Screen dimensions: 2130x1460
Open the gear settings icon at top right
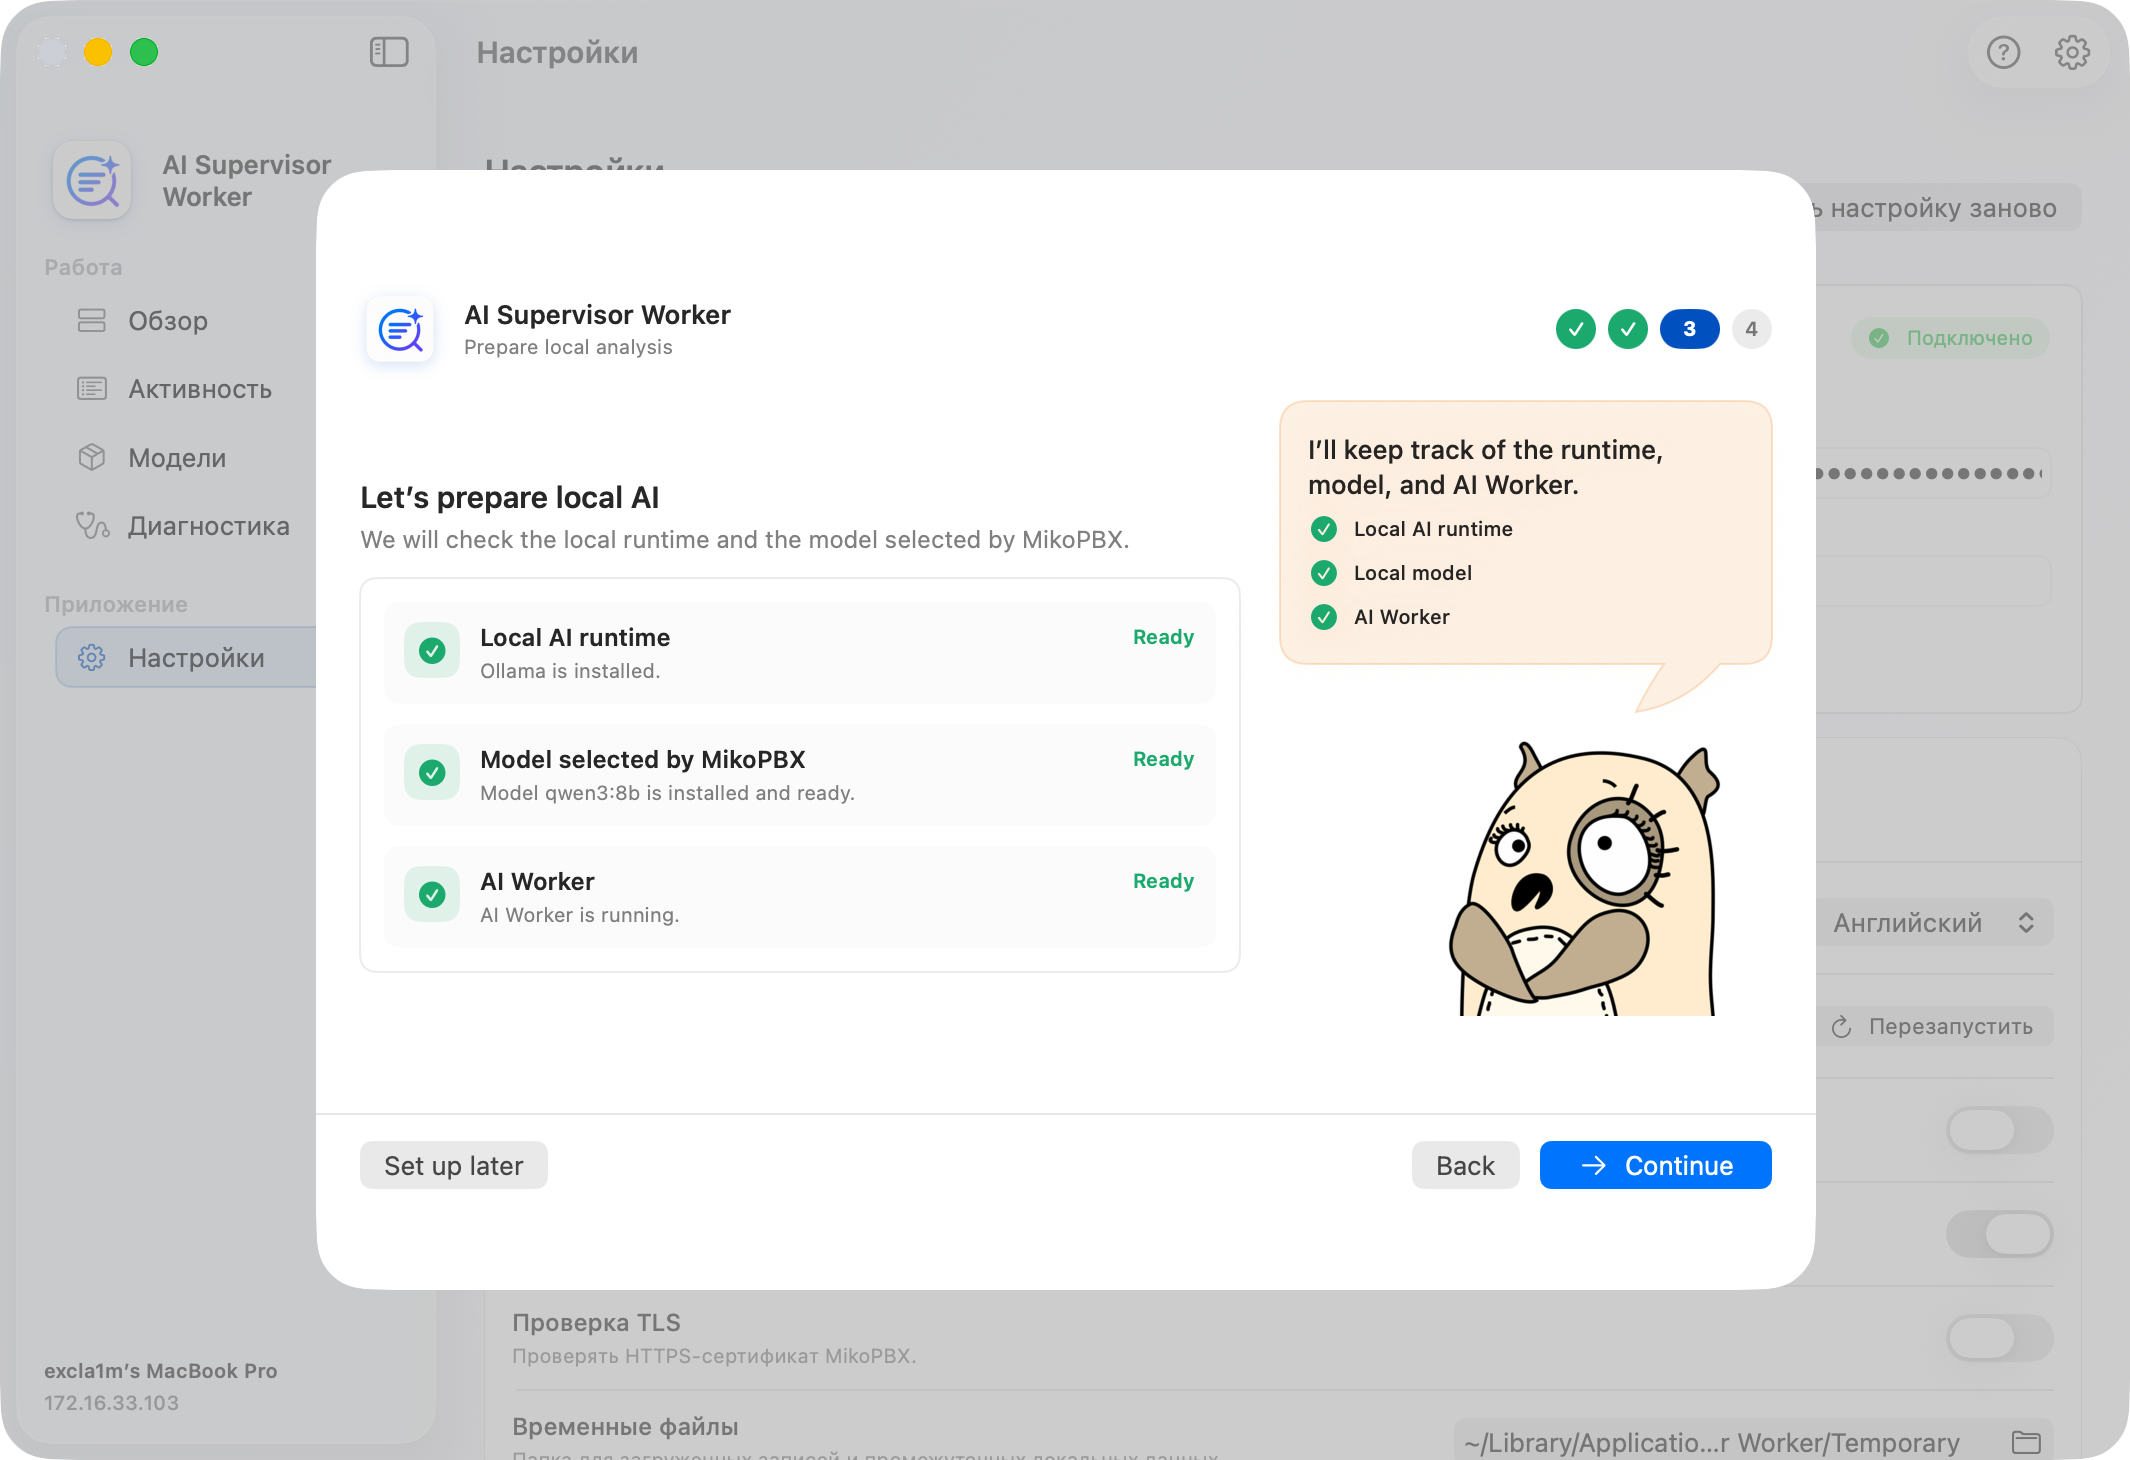pos(2072,52)
